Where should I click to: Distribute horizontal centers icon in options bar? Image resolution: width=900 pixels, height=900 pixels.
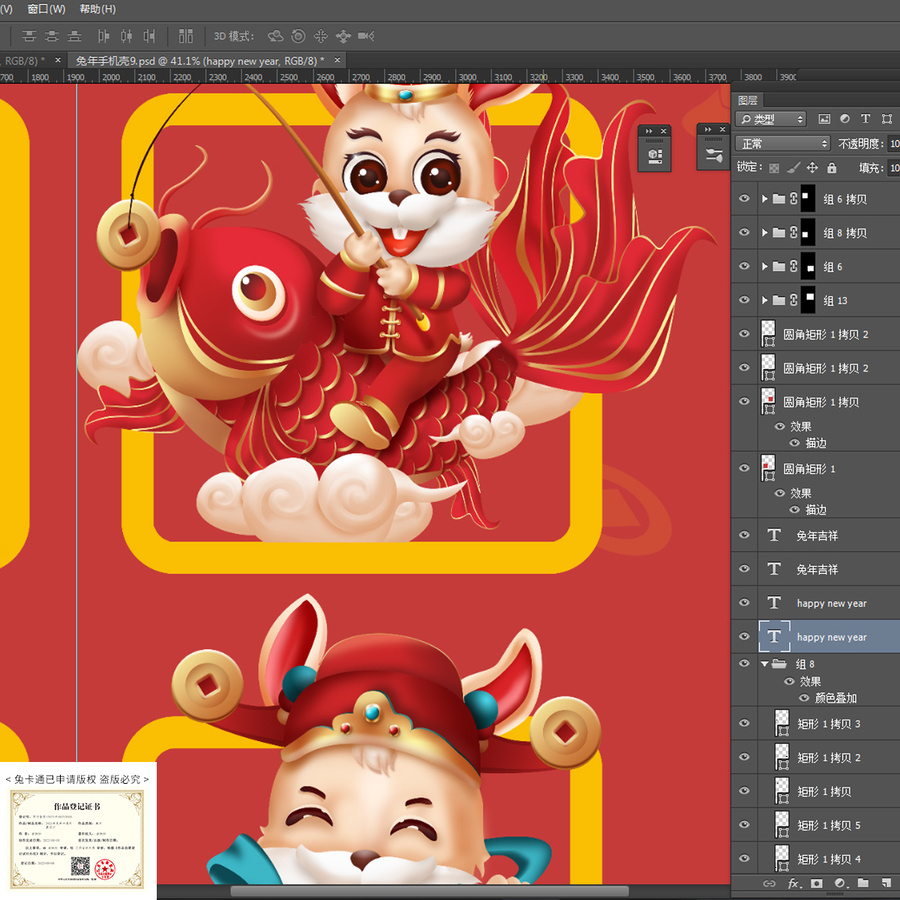tap(126, 36)
